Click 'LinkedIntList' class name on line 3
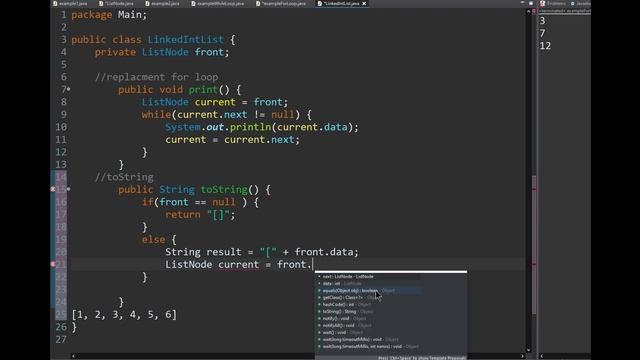The image size is (640, 360). tap(185, 40)
